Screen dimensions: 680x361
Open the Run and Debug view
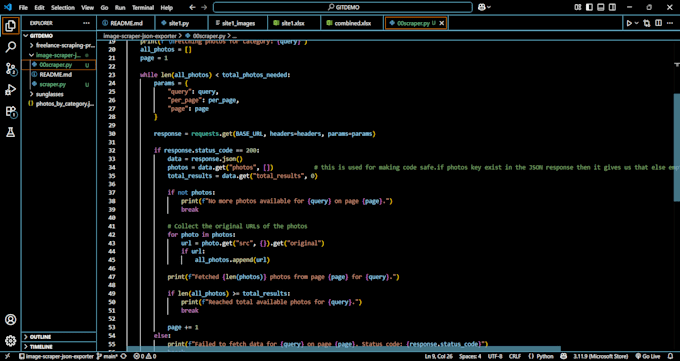[10, 90]
